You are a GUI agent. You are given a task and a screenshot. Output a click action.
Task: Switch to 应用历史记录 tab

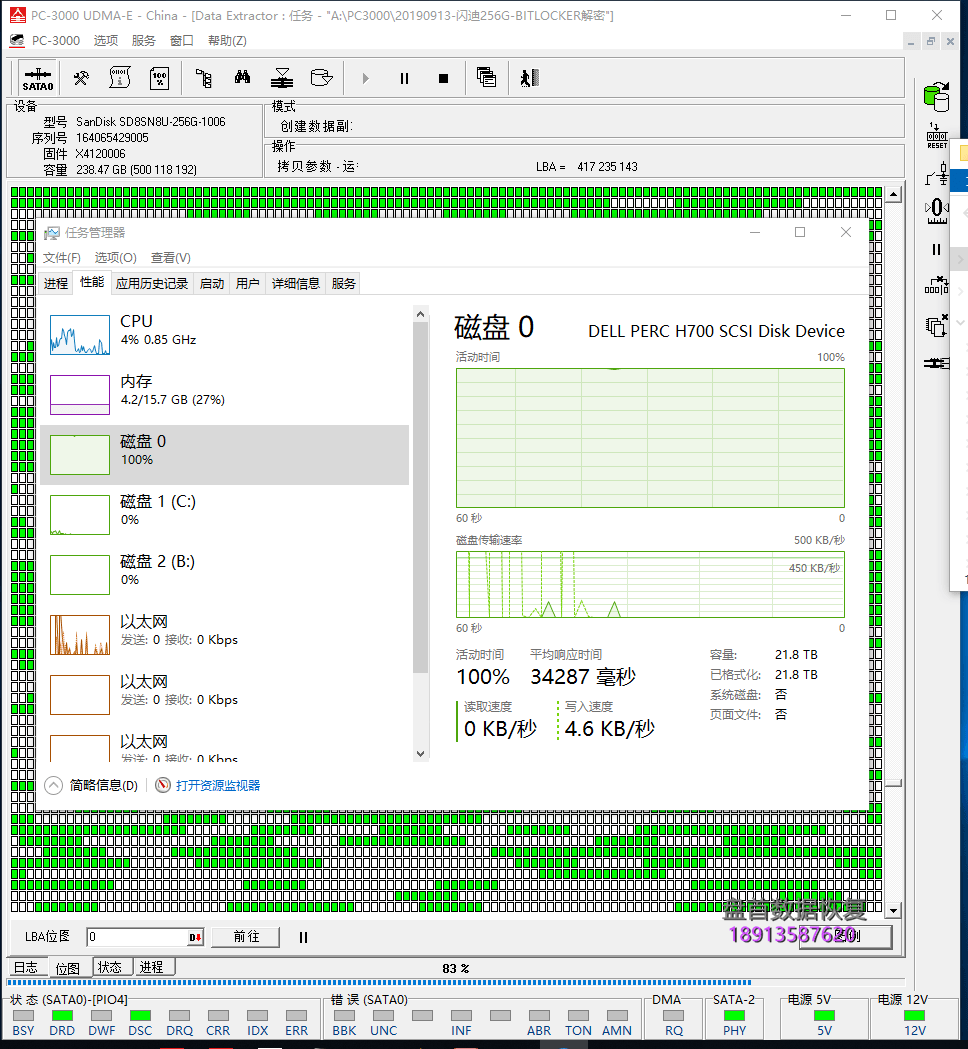[152, 284]
